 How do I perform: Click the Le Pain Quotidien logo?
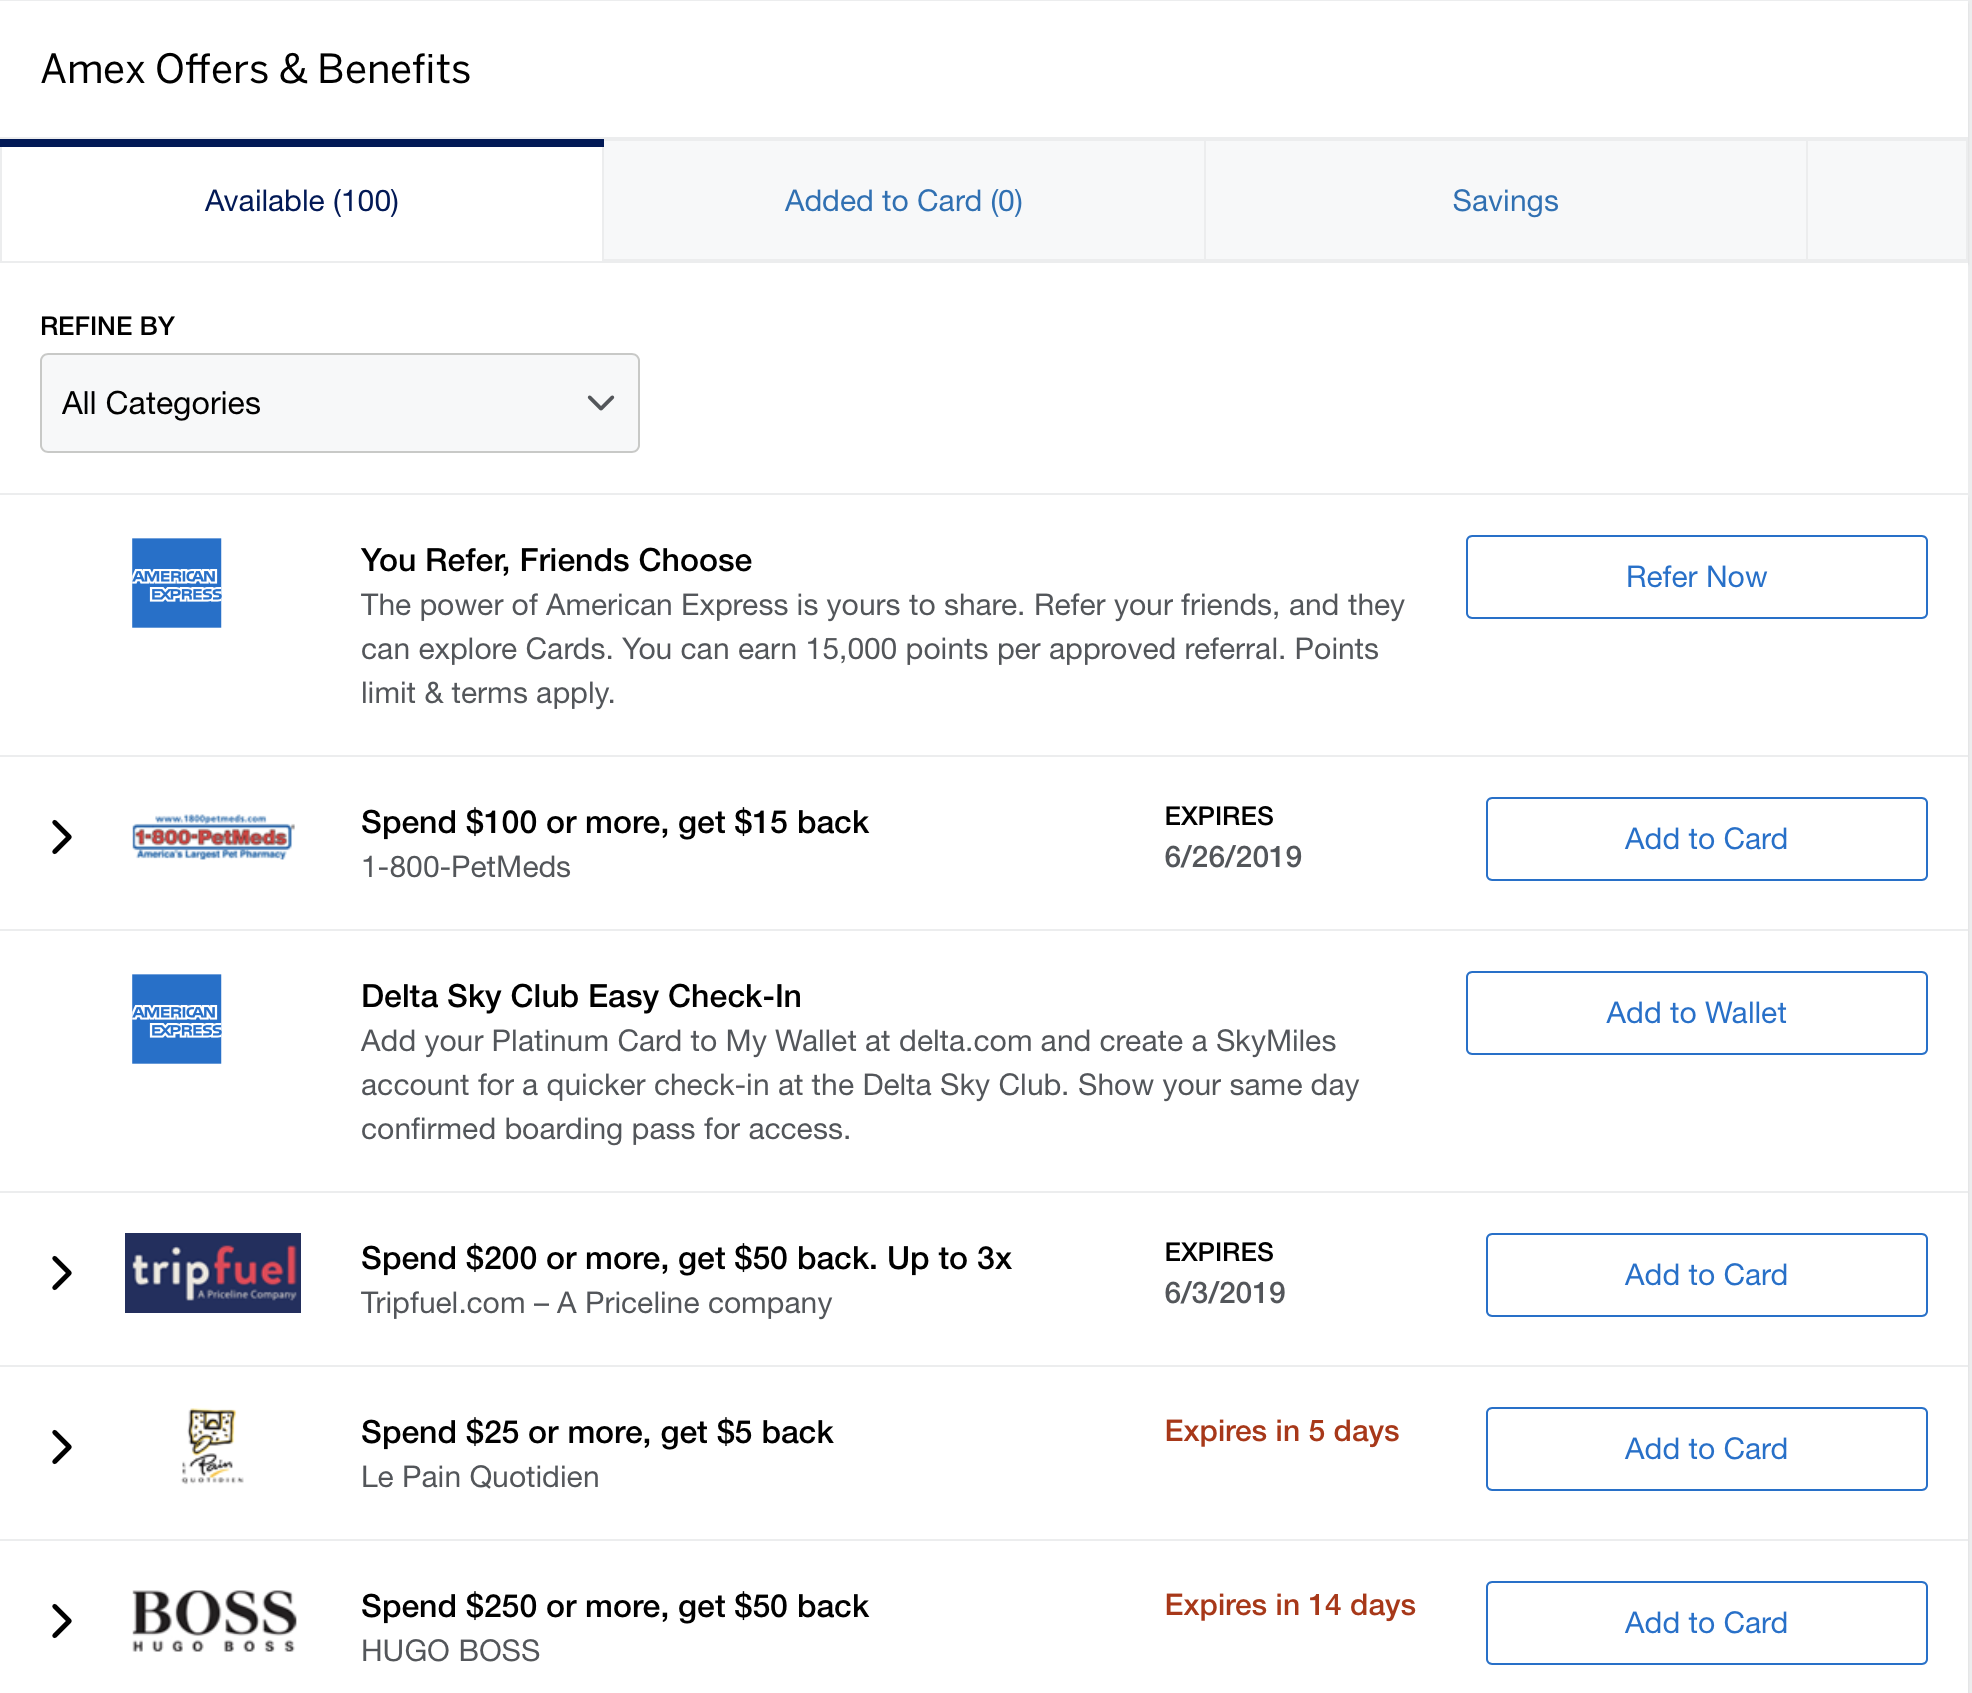click(x=212, y=1446)
